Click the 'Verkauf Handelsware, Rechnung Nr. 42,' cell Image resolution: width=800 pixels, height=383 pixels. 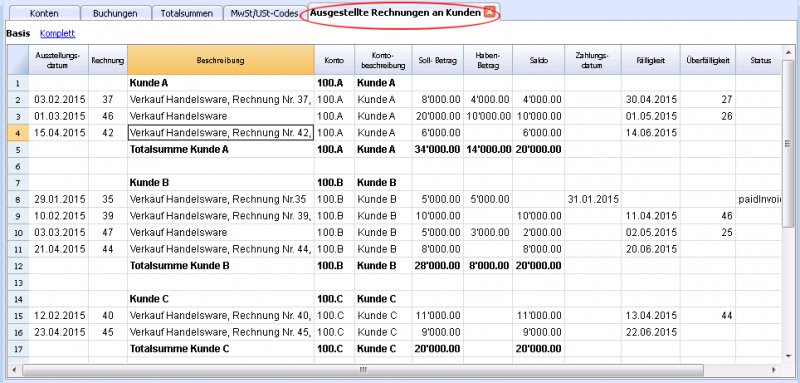pos(220,133)
